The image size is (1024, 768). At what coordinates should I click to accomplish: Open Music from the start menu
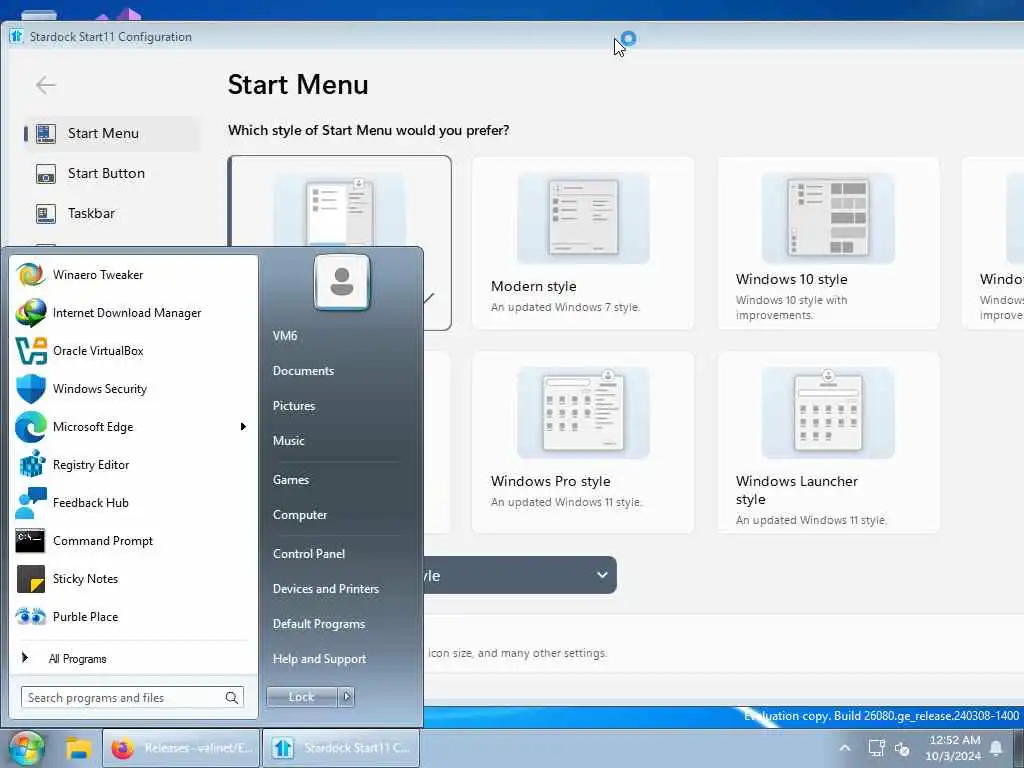pos(289,441)
